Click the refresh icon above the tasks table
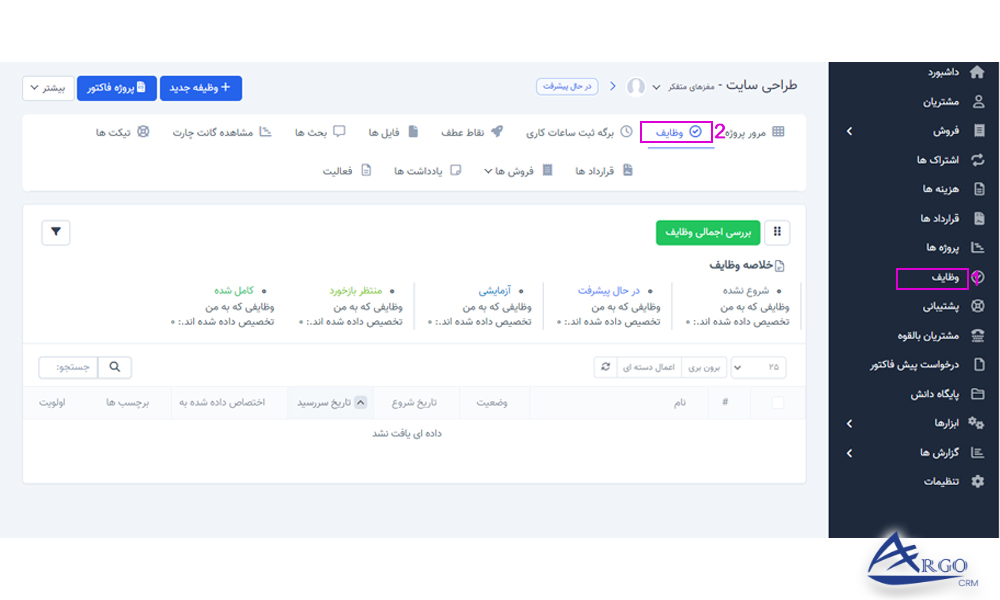Image resolution: width=1000 pixels, height=600 pixels. (x=608, y=367)
